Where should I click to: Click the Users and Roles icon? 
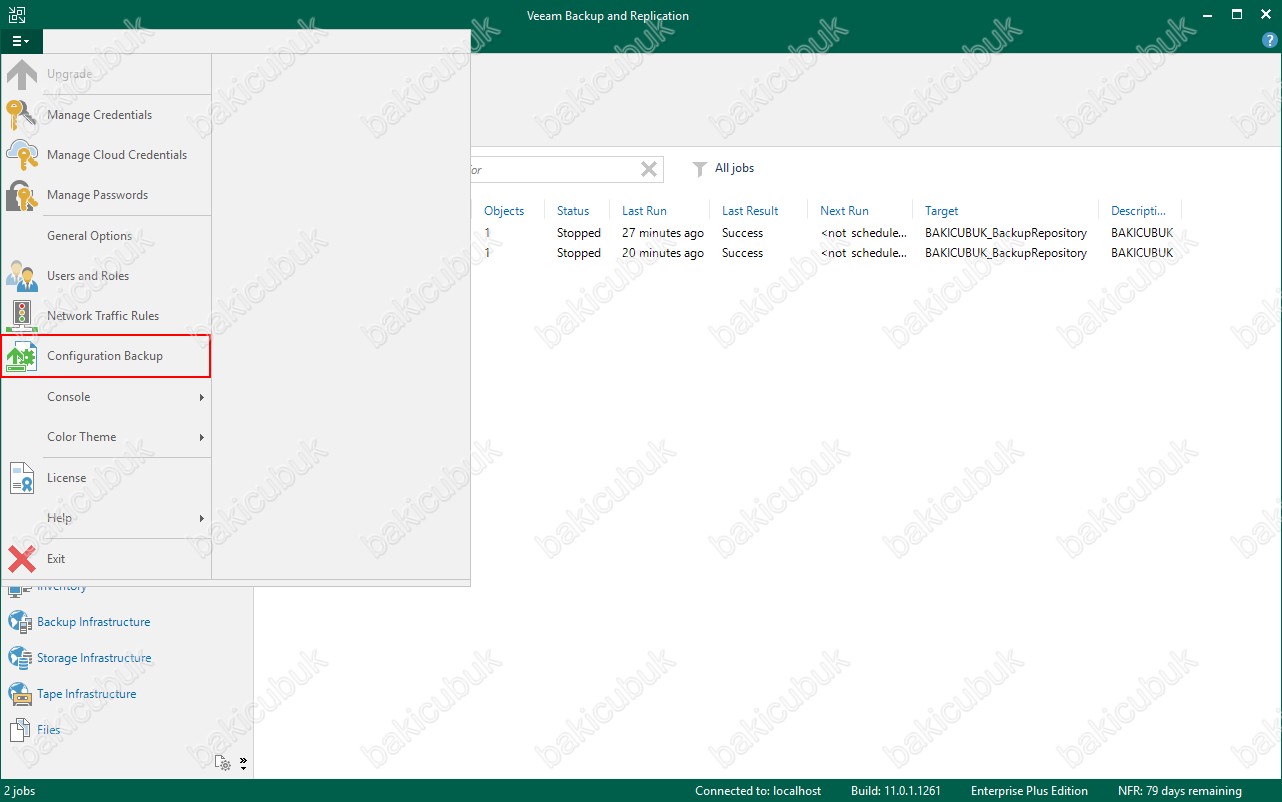point(22,276)
